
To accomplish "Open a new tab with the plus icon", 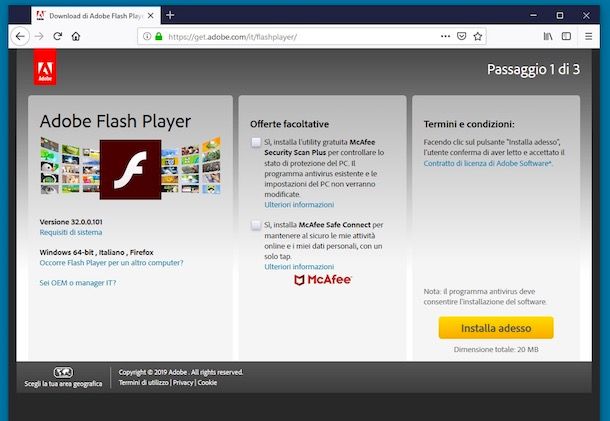I will click(170, 15).
